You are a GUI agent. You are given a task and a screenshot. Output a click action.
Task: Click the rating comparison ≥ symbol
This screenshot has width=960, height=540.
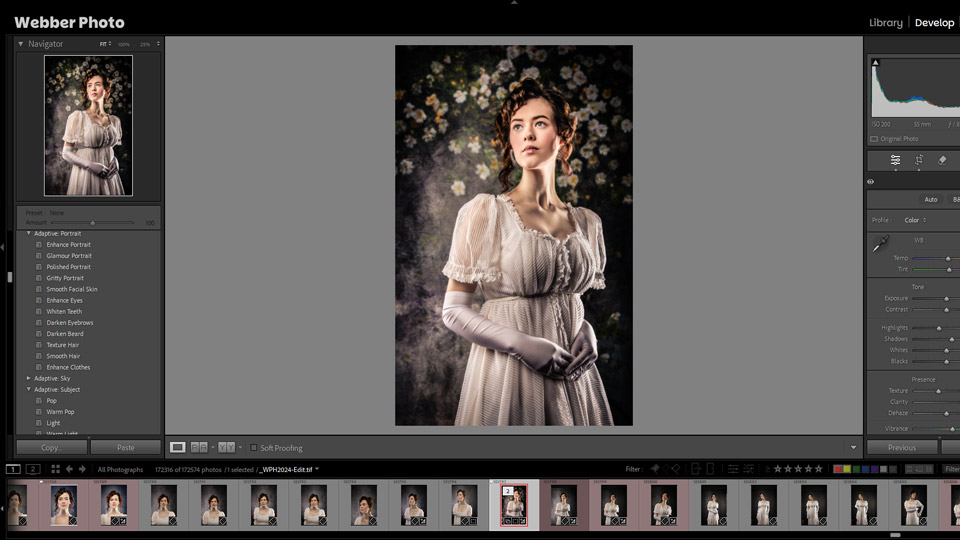[x=767, y=469]
